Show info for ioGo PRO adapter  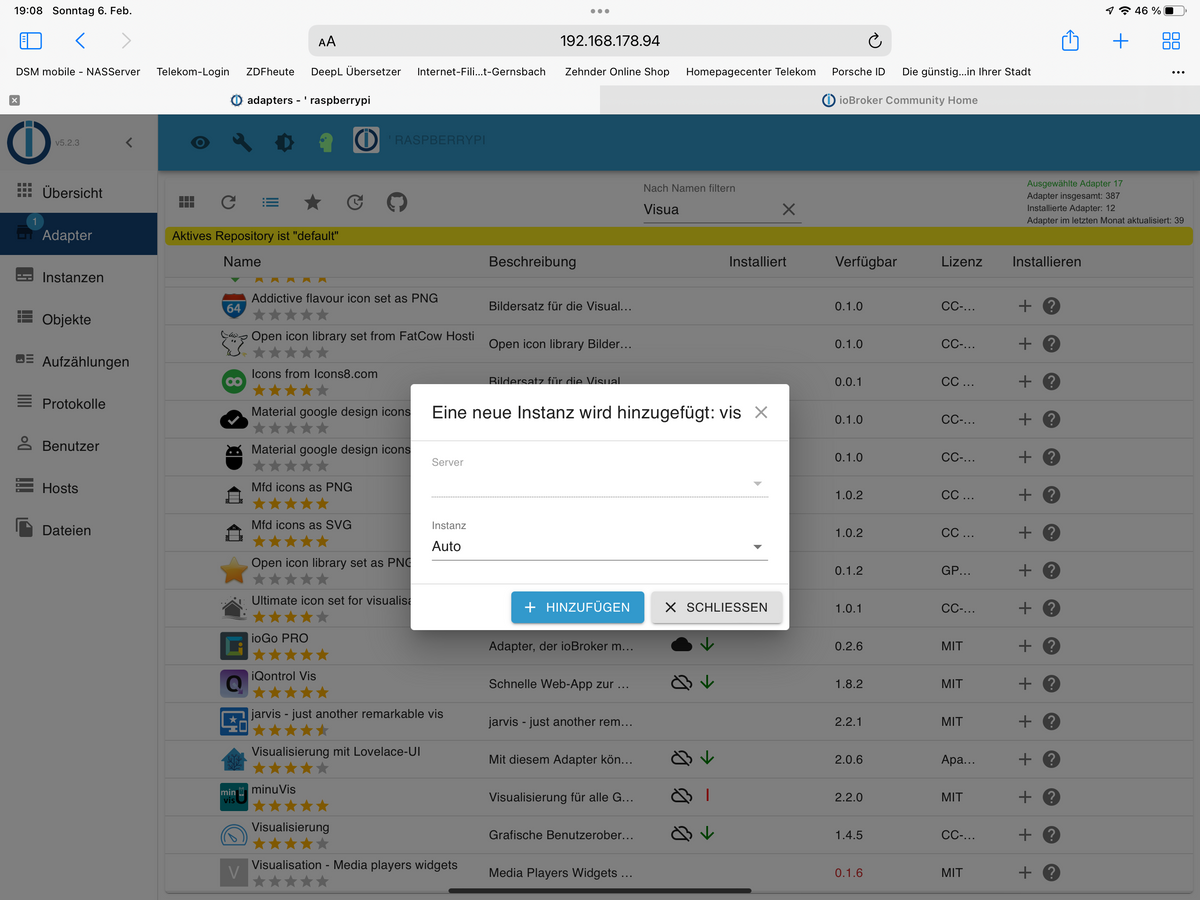tap(1051, 646)
